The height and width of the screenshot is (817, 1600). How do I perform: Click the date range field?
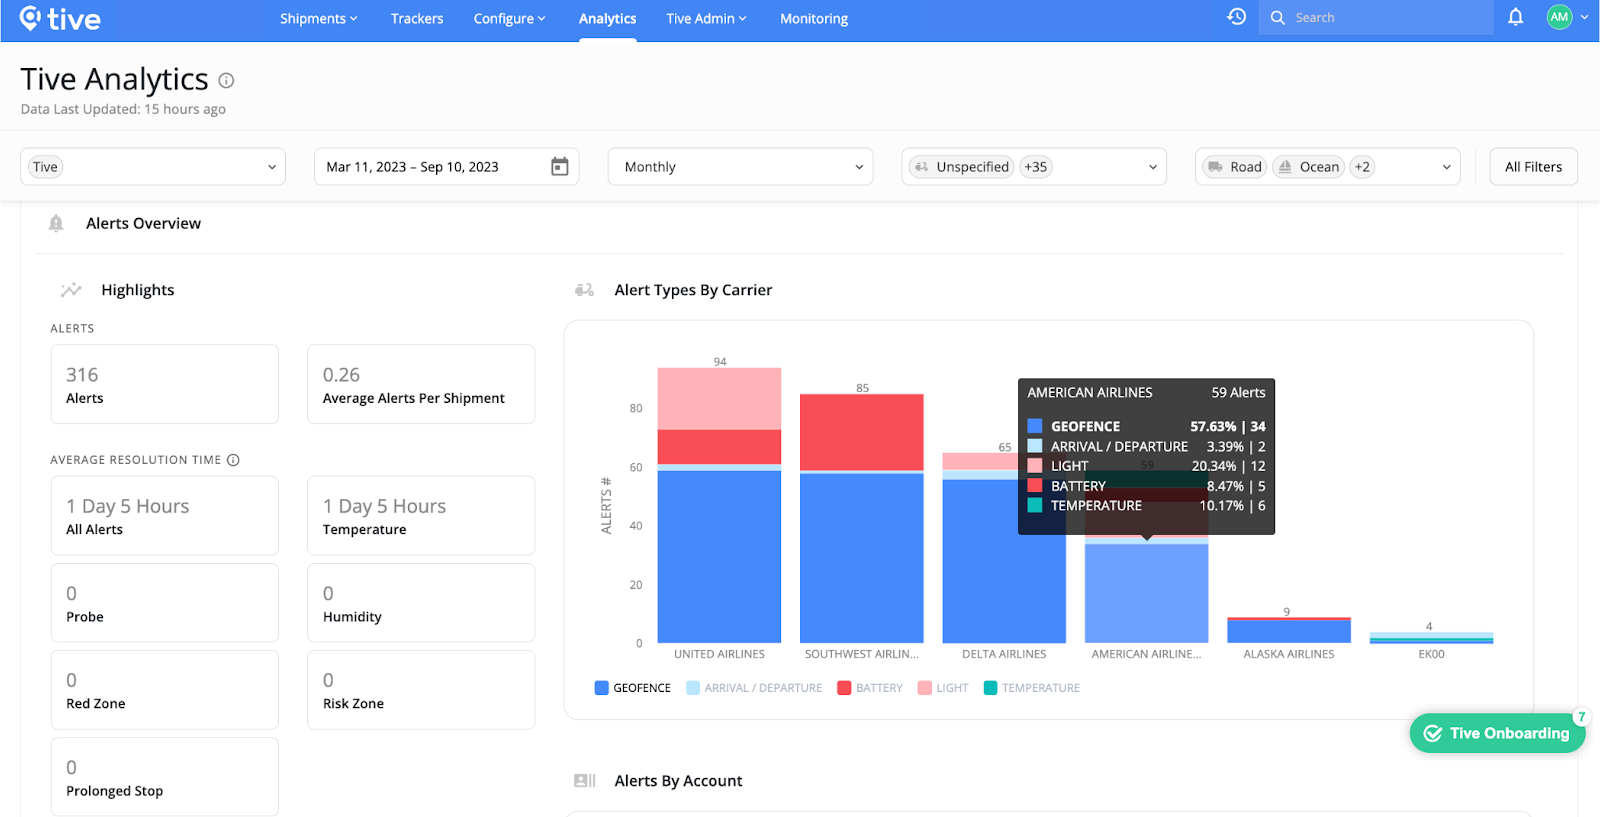[x=447, y=167]
